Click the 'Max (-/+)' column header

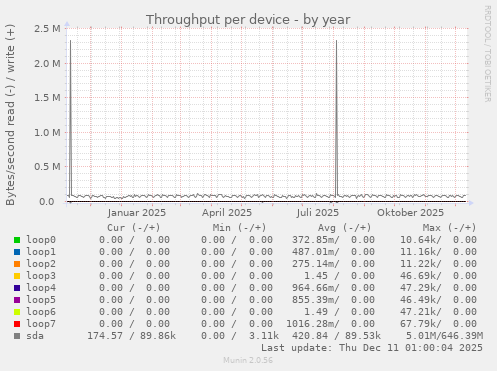click(449, 228)
